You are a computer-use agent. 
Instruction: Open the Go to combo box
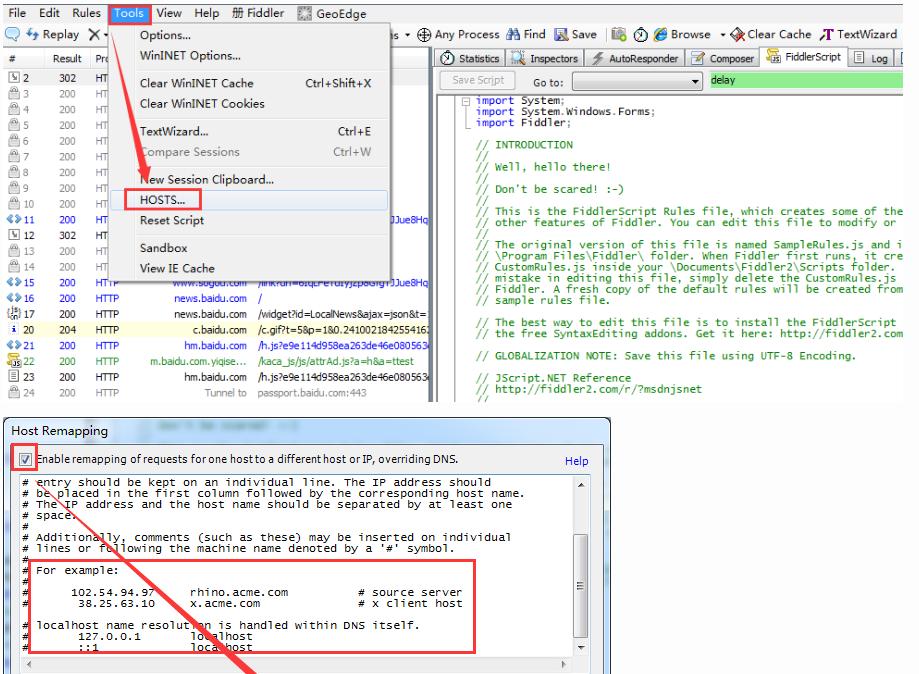[x=637, y=81]
